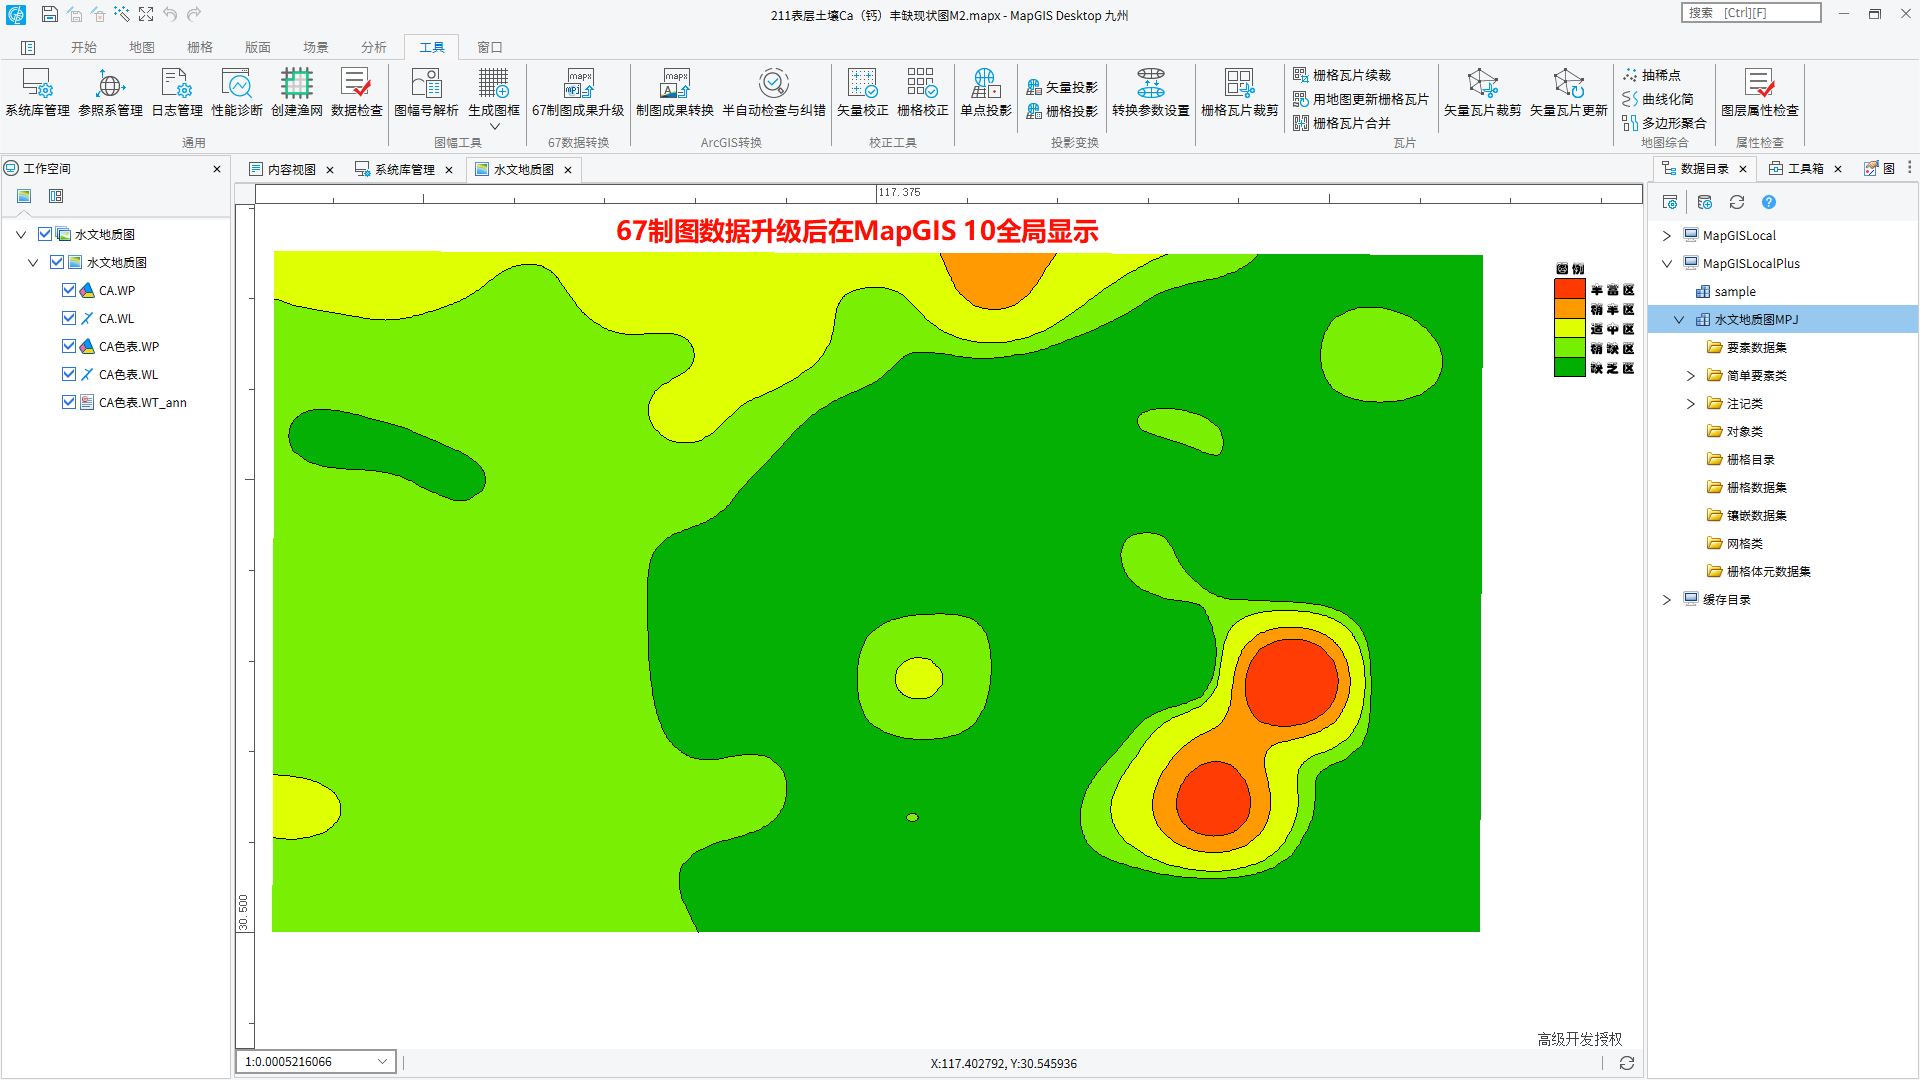Open the 67制图成果升级 converter
The width and height of the screenshot is (1920, 1080).
tap(578, 92)
